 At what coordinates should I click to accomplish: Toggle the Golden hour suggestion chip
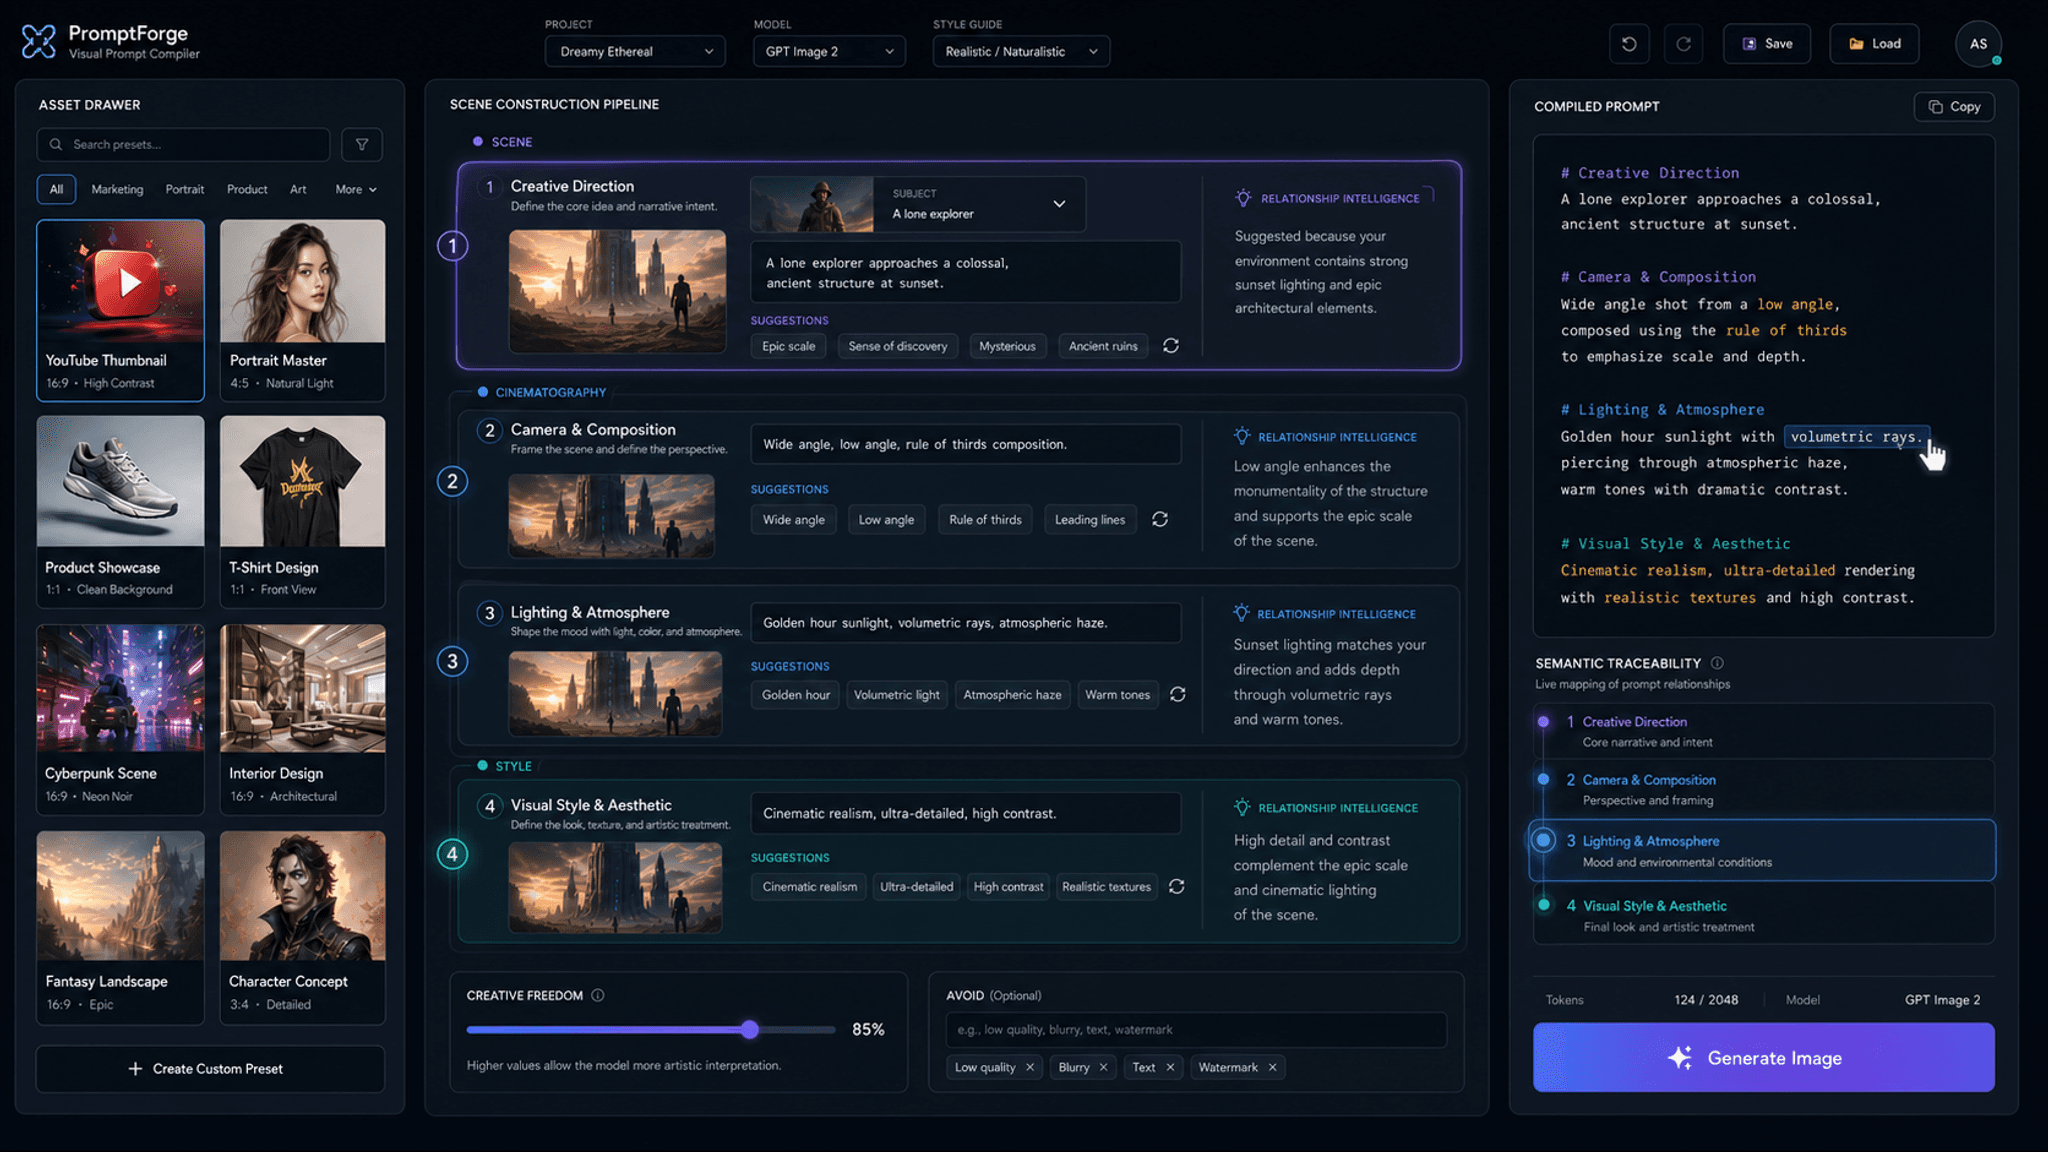pyautogui.click(x=796, y=695)
